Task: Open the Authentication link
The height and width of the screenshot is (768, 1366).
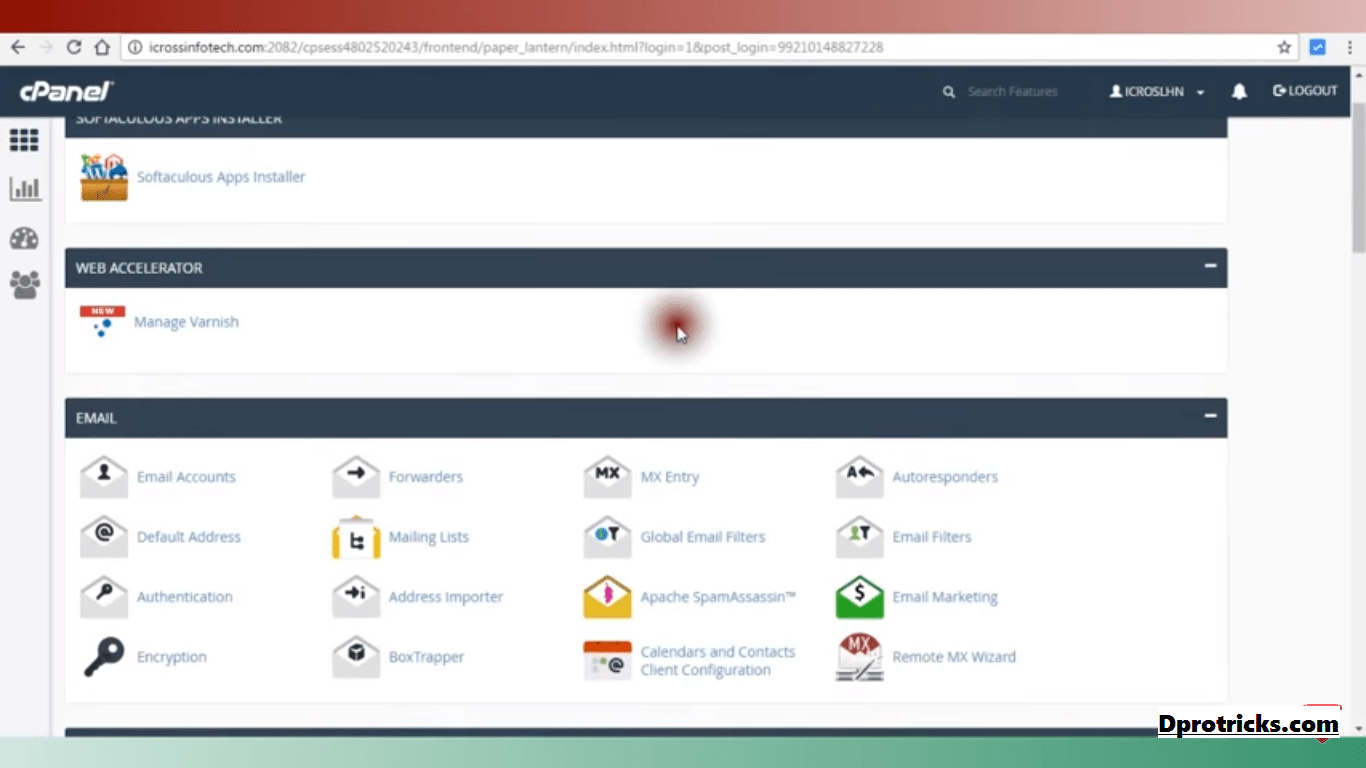Action: tap(185, 597)
